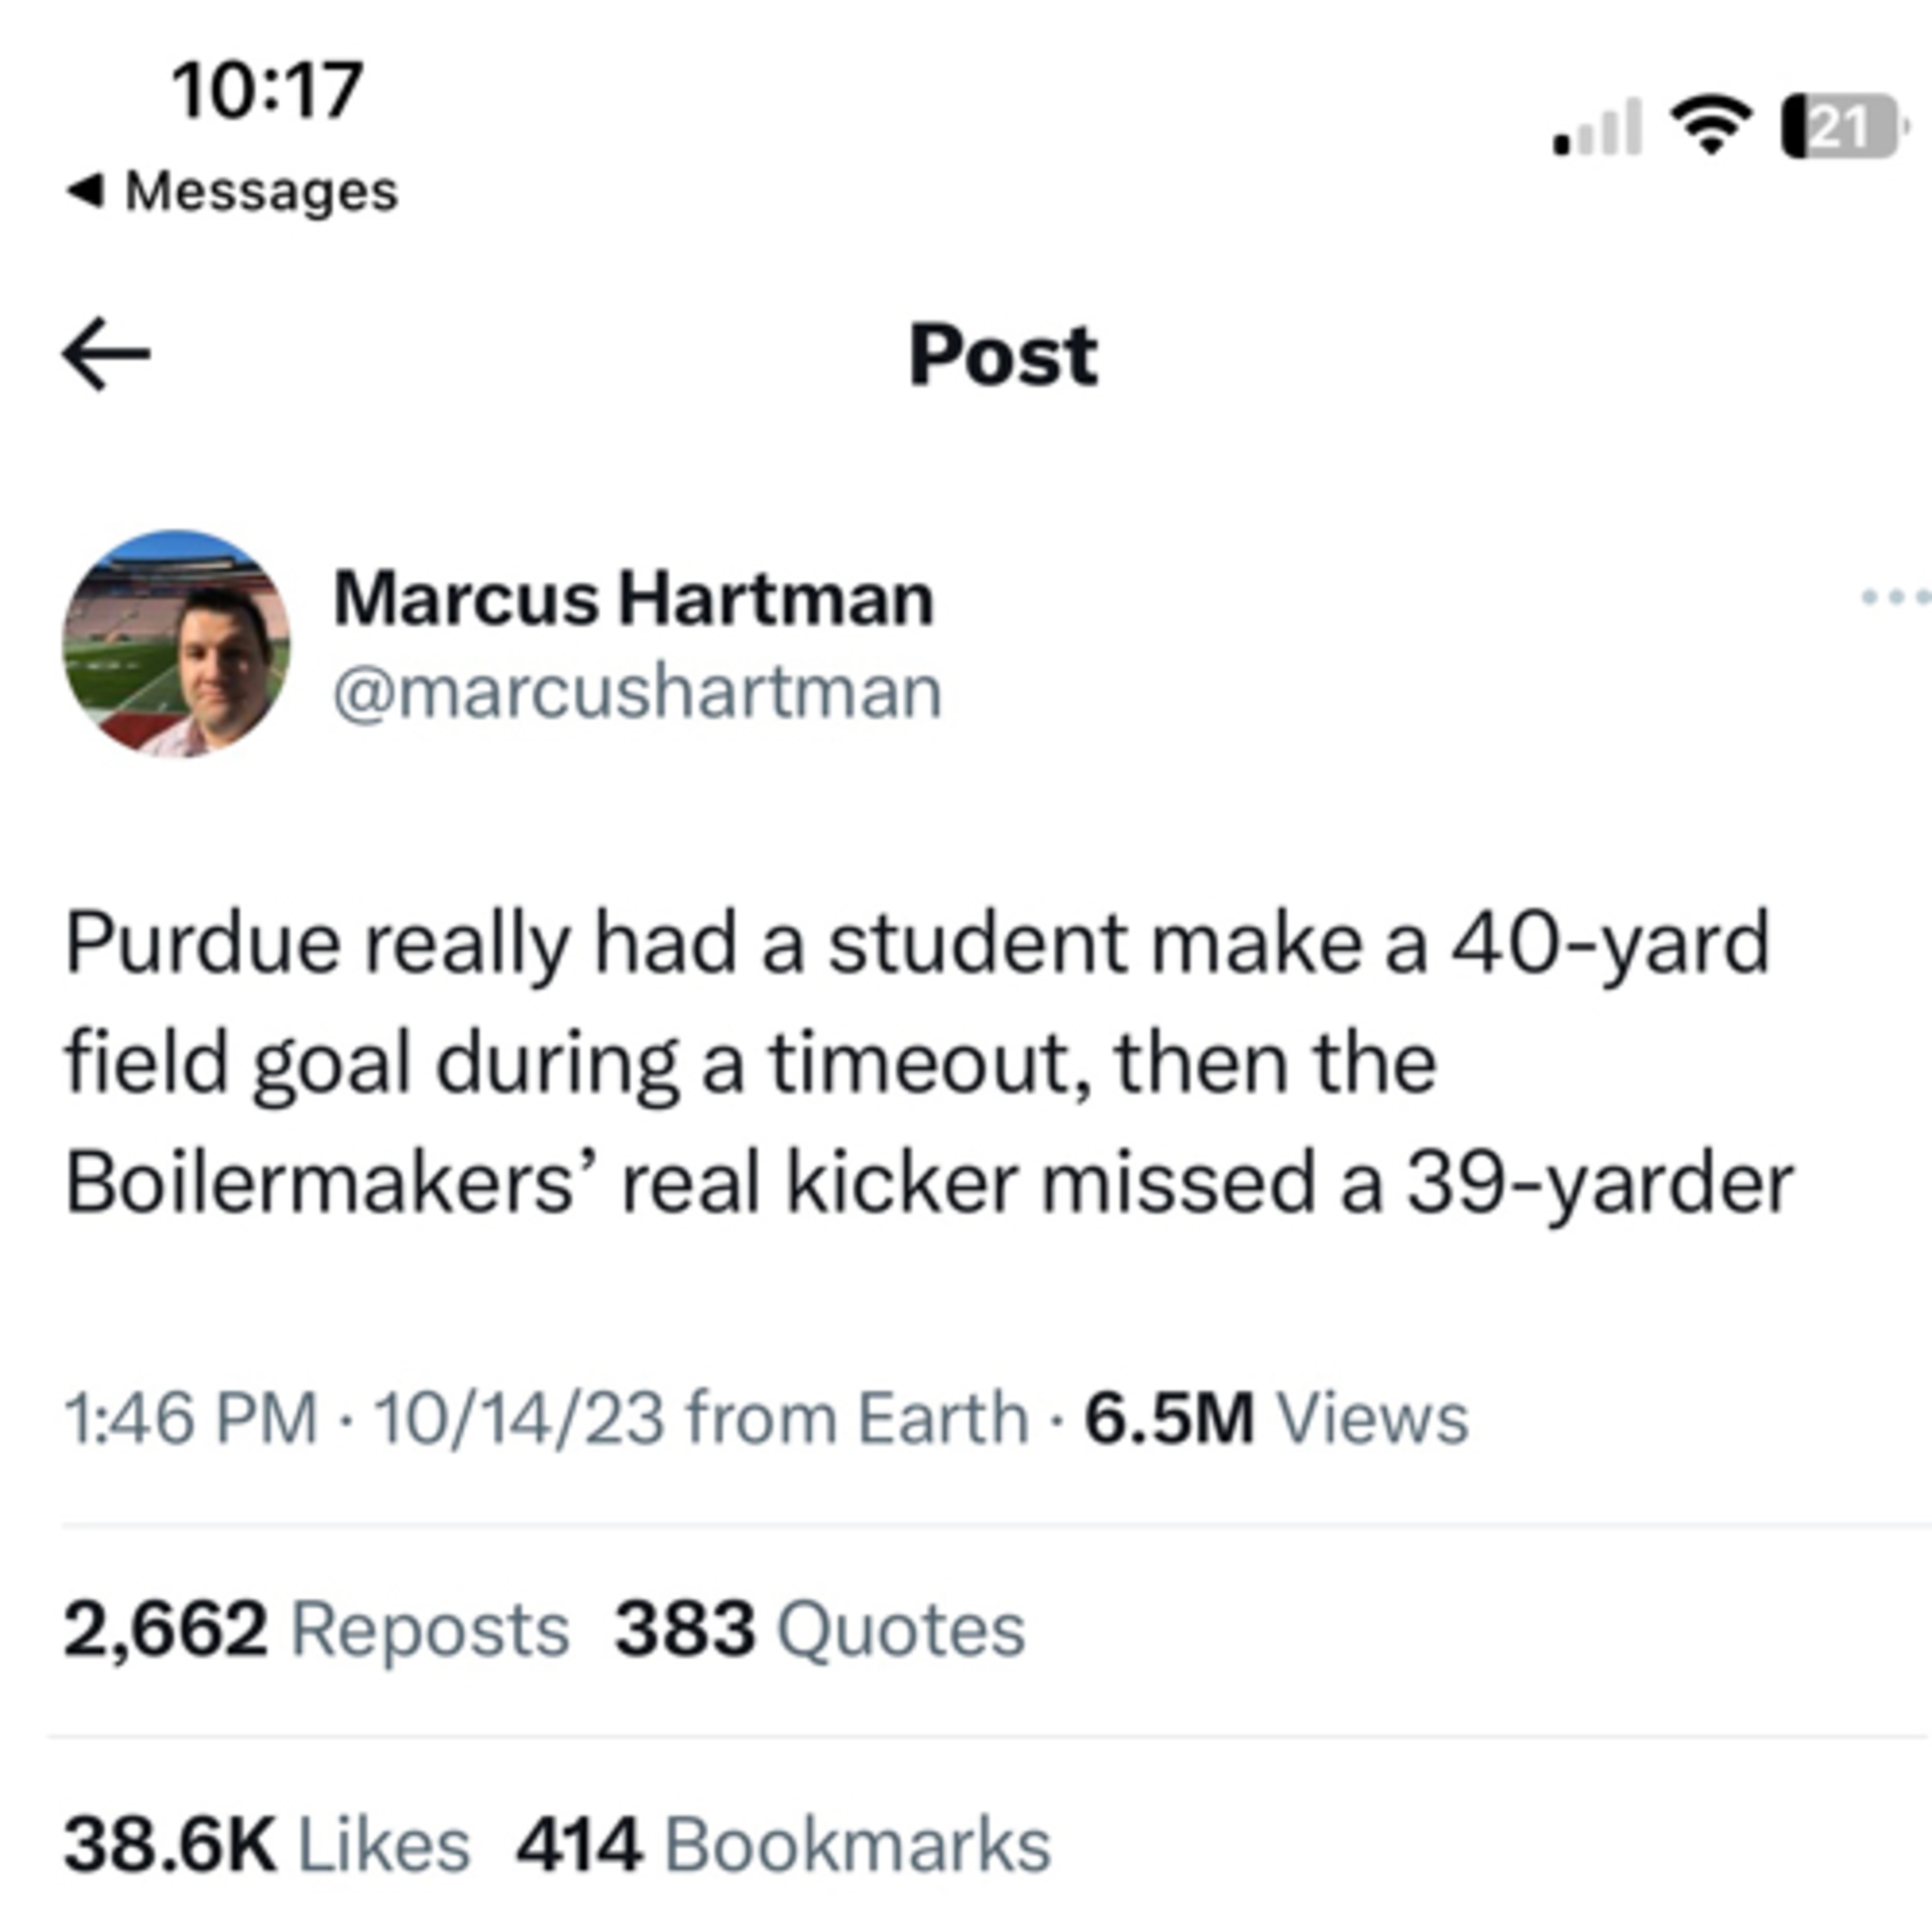Tap the 10:17 status bar clock
The width and height of the screenshot is (1932, 1932).
(x=267, y=91)
